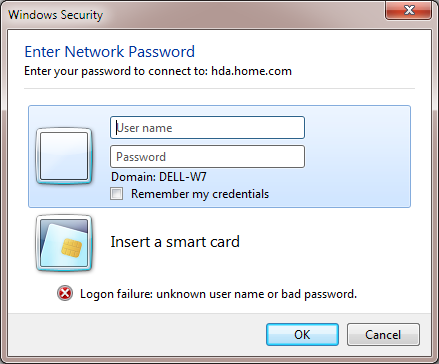This screenshot has height=364, width=439.
Task: Click the blank user account picture tile
Action: (64, 156)
